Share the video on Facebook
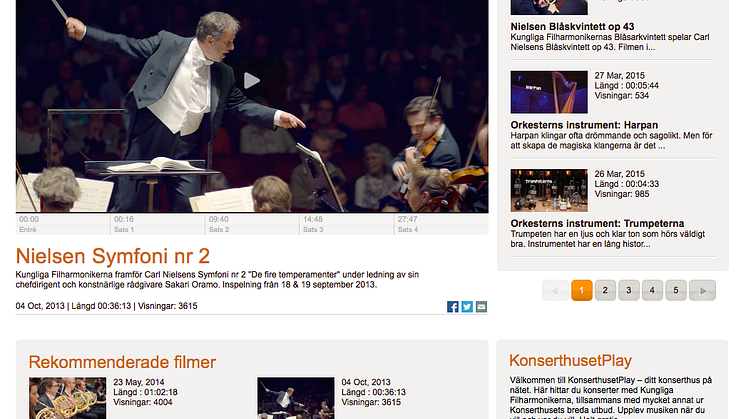The height and width of the screenshot is (419, 746). [452, 307]
